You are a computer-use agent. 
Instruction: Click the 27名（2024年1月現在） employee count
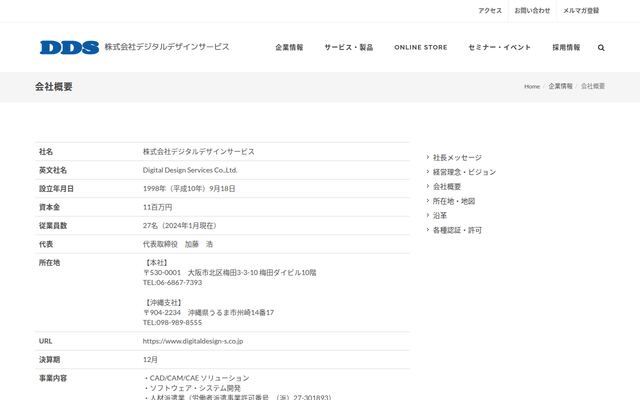(181, 225)
